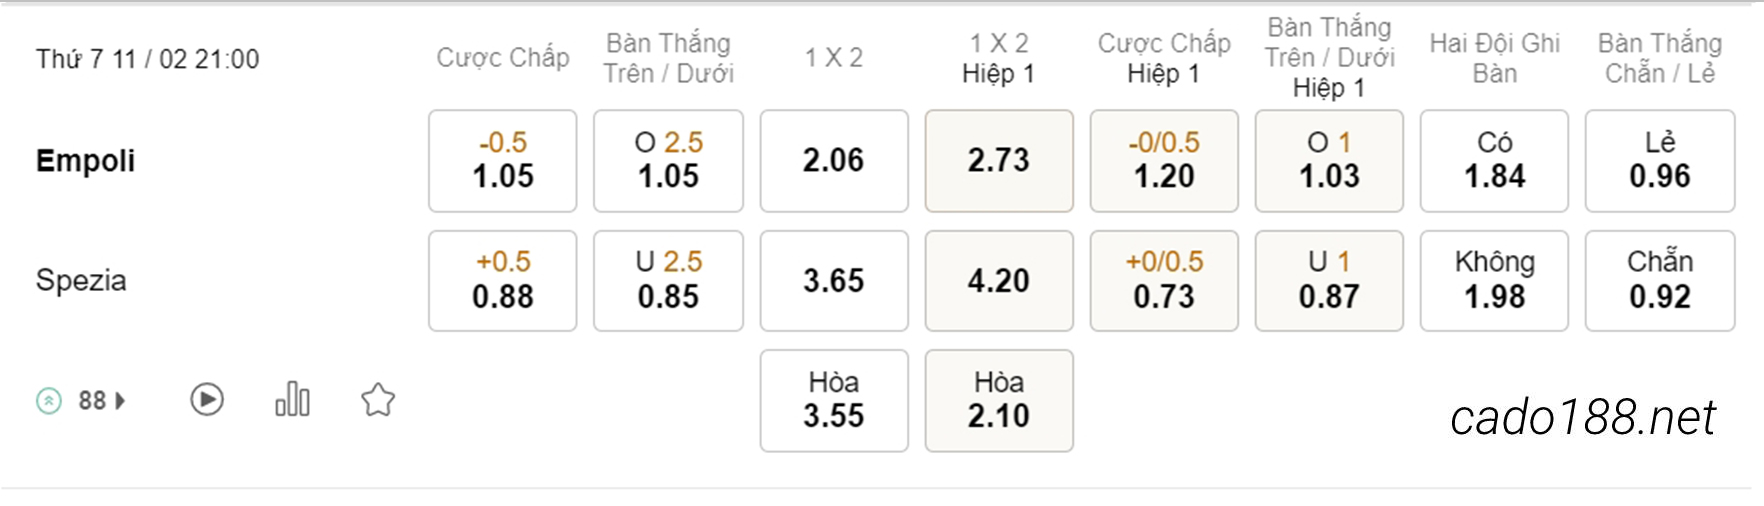This screenshot has height=506, width=1764.
Task: Select full-time draw Hòa 3.55
Action: coord(834,401)
